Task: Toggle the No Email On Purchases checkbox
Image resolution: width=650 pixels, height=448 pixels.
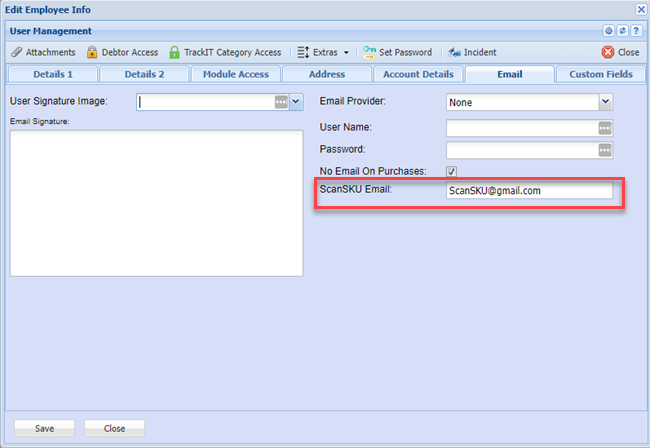Action: click(x=452, y=171)
